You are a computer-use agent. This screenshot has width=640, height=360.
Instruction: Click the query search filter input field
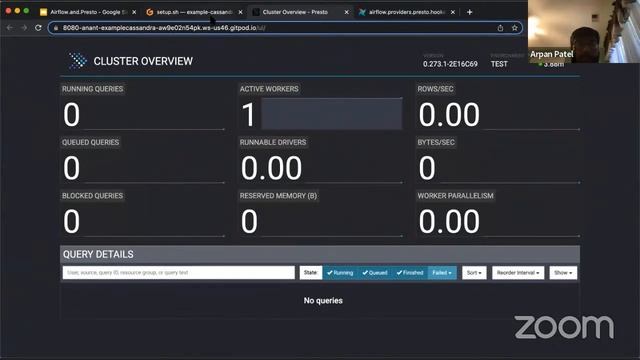(178, 273)
